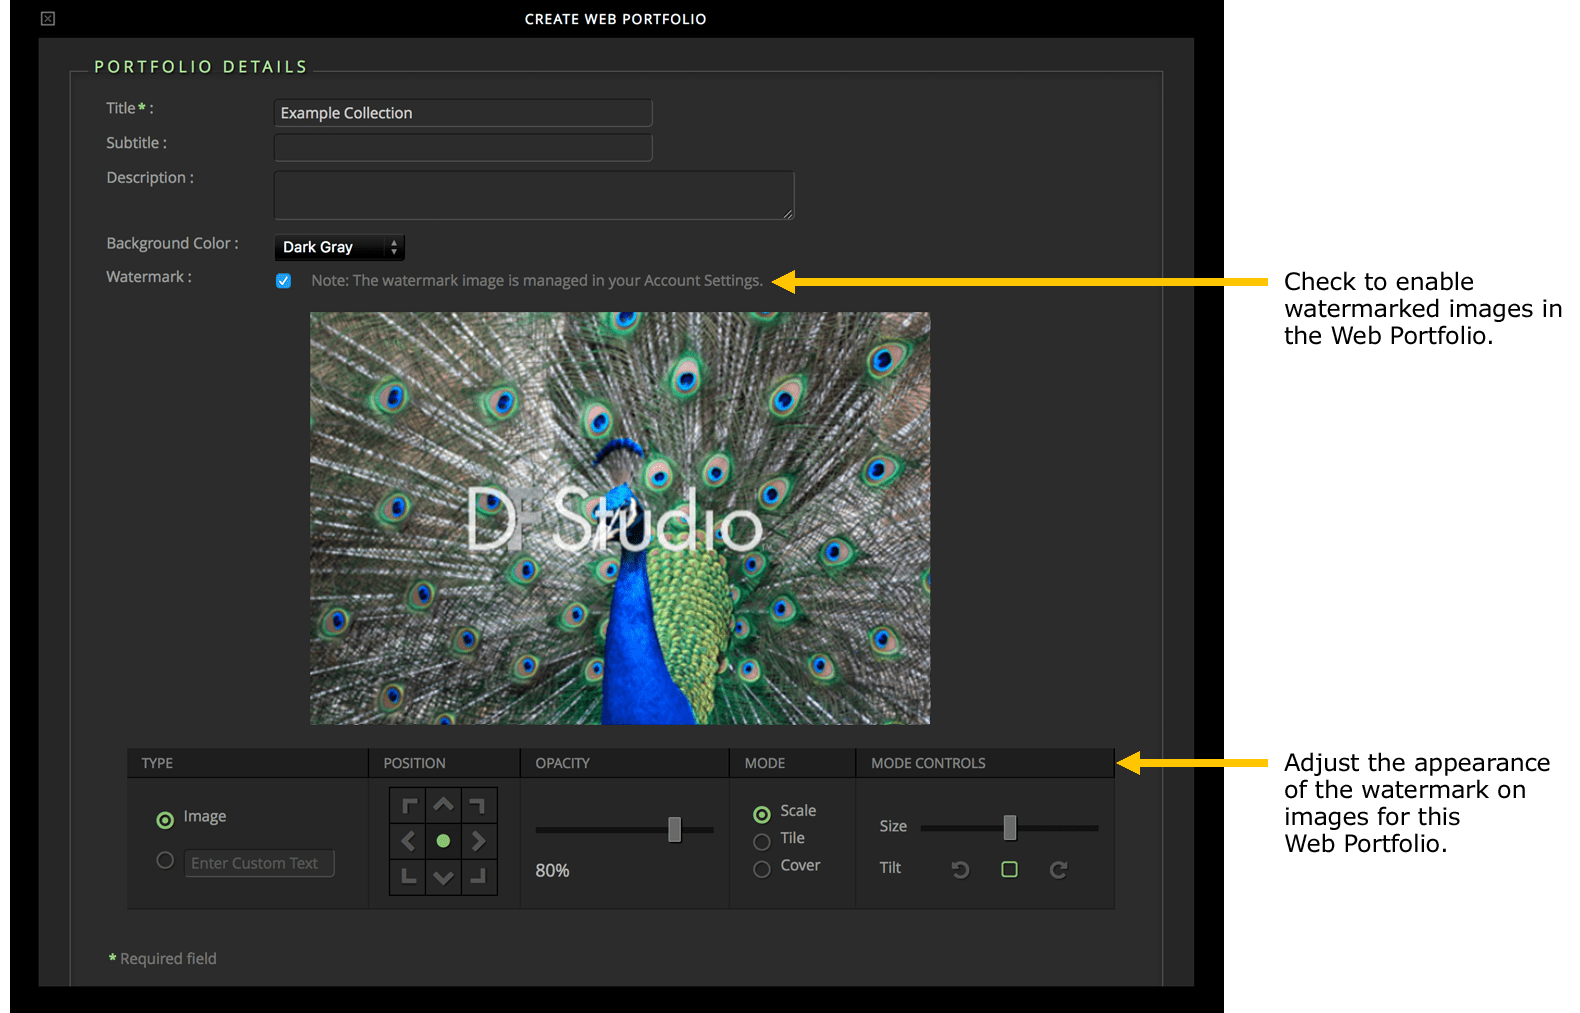Position watermark at bottom-left corner
The height and width of the screenshot is (1013, 1580).
click(x=408, y=877)
